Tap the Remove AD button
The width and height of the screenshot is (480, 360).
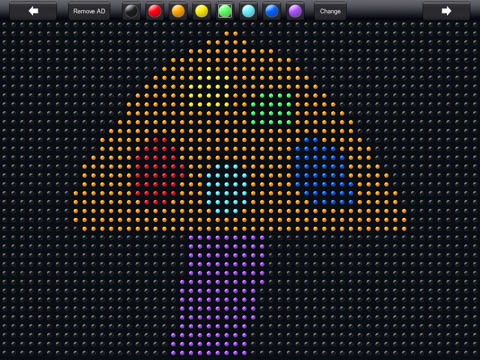[x=89, y=11]
